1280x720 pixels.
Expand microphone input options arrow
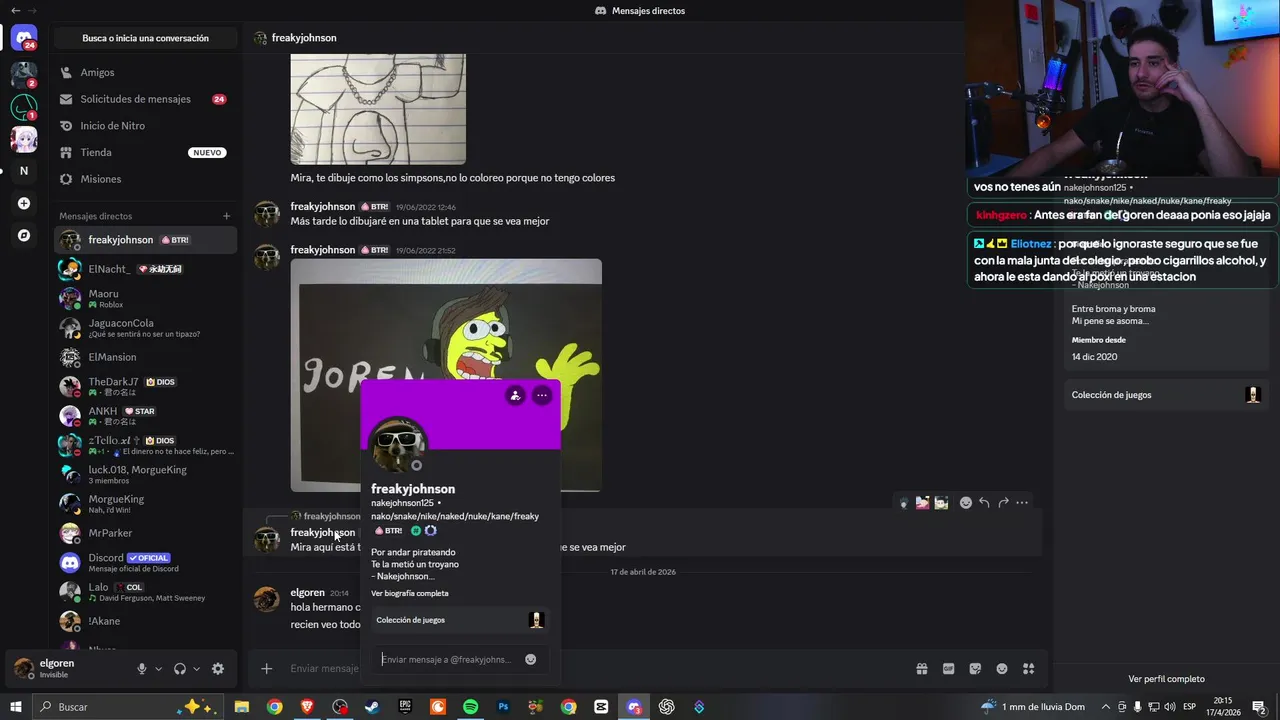point(158,669)
